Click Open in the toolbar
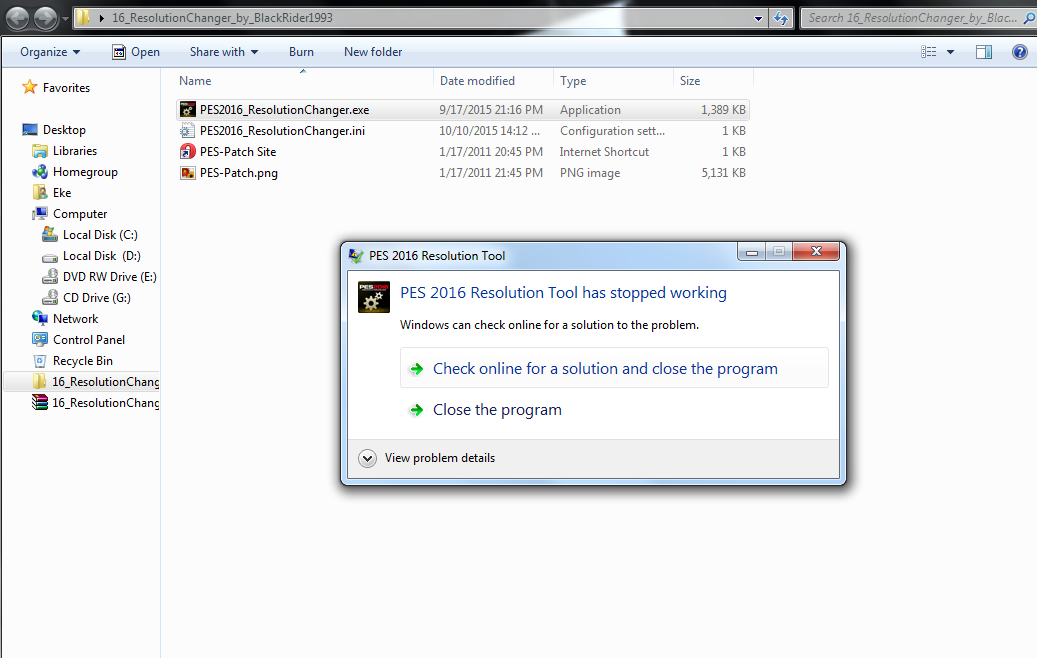1037x658 pixels. [x=136, y=52]
